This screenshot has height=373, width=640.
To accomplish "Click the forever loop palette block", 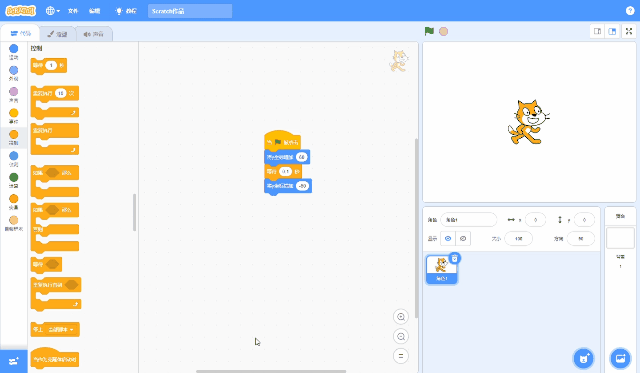I will tap(55, 139).
